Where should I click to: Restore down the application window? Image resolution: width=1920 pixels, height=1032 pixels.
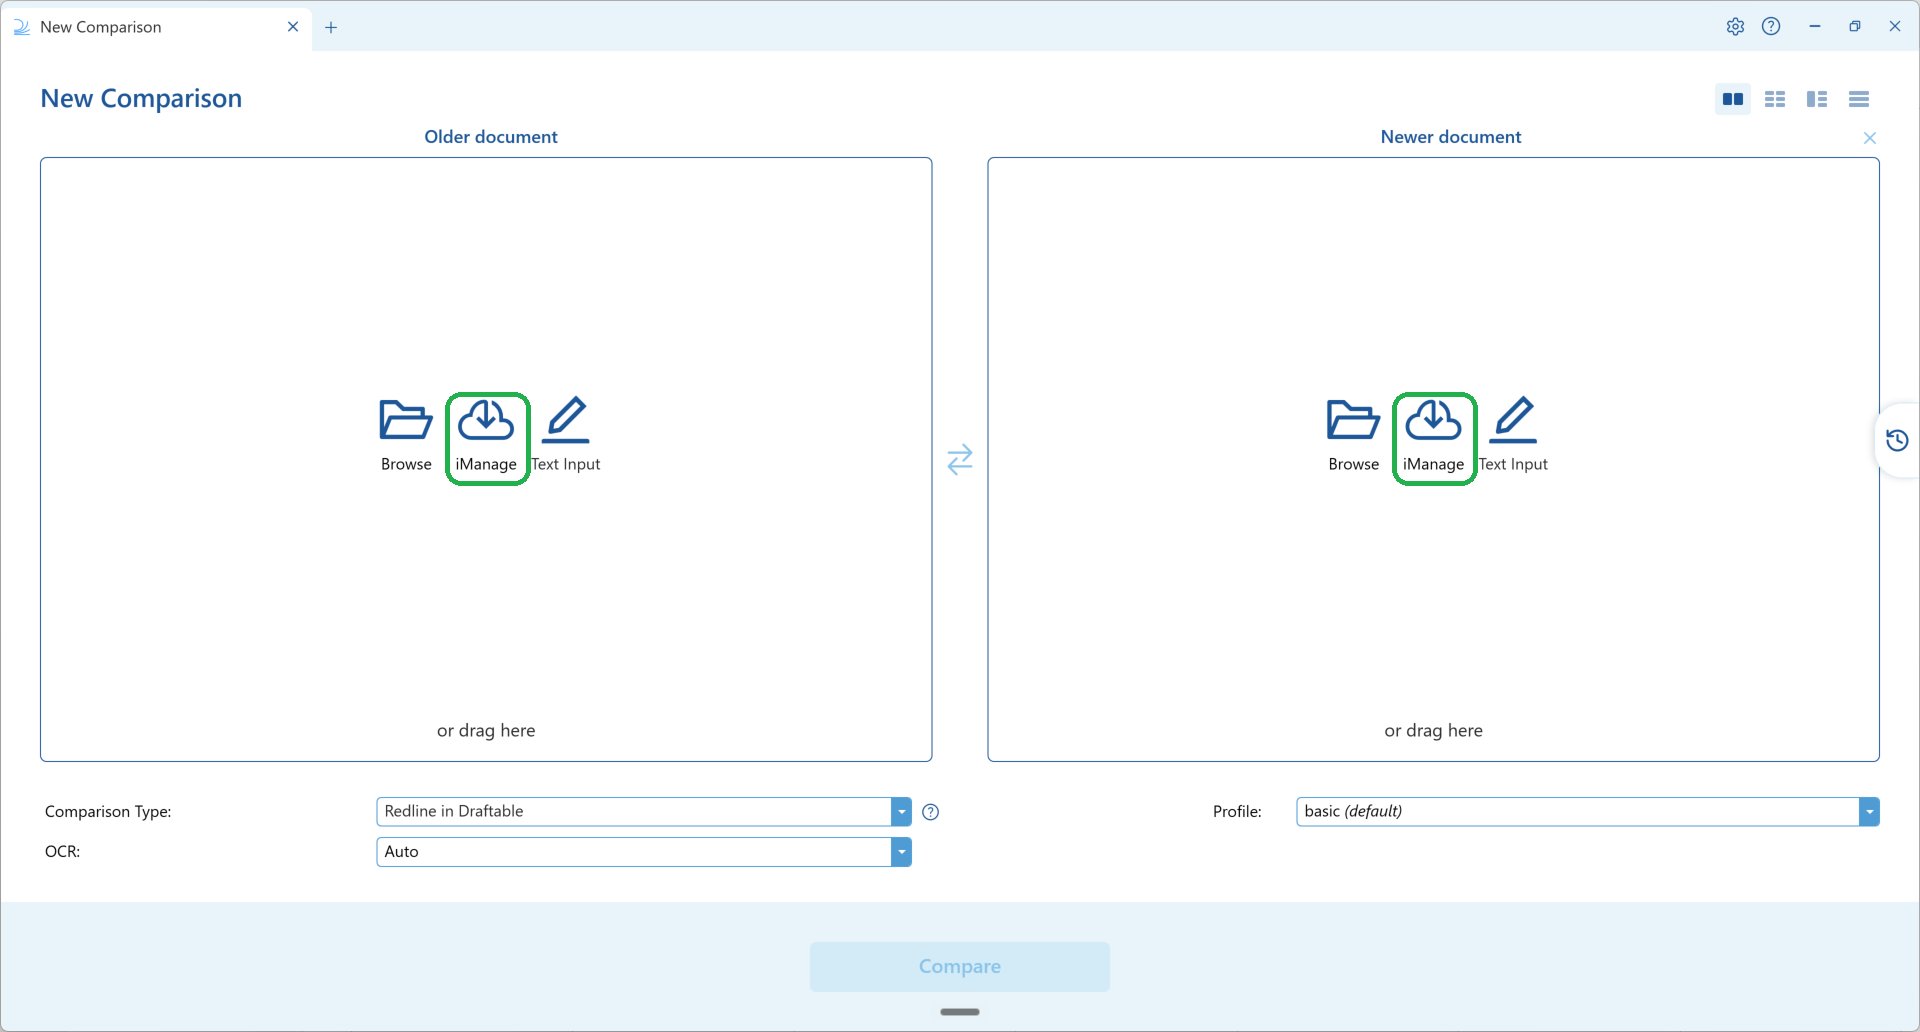(x=1855, y=27)
